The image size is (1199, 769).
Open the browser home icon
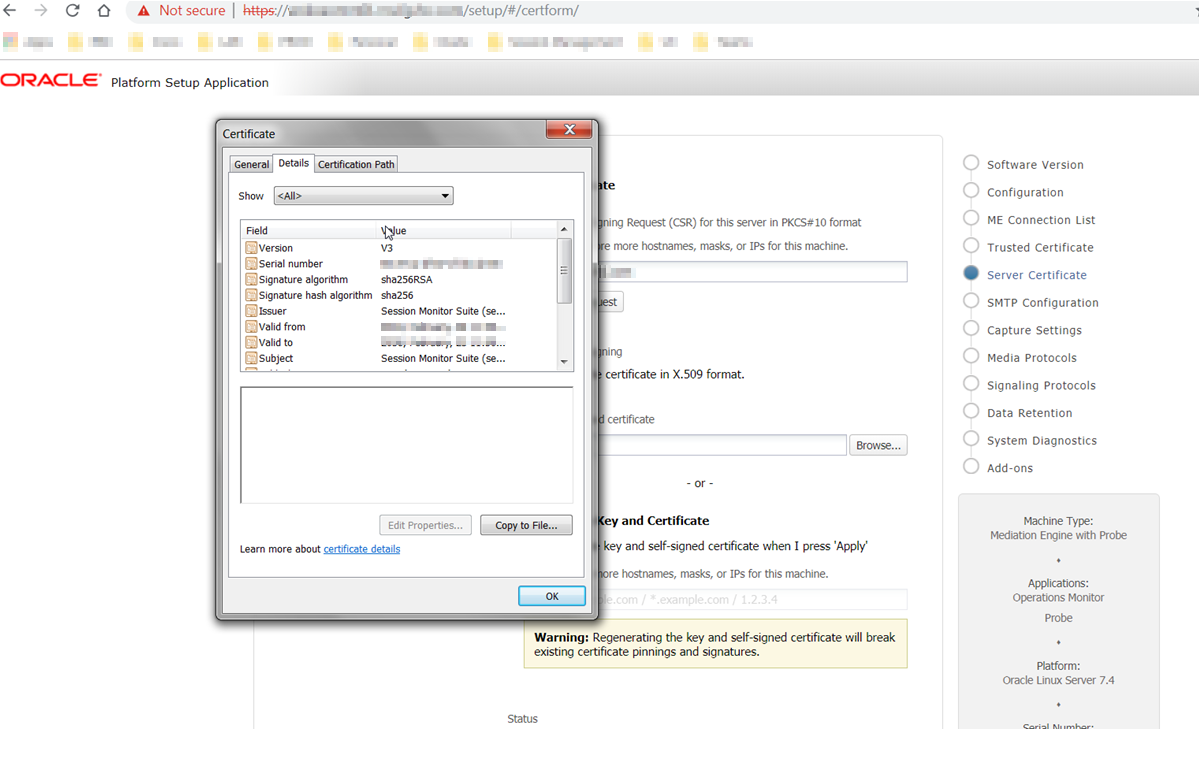[x=104, y=11]
